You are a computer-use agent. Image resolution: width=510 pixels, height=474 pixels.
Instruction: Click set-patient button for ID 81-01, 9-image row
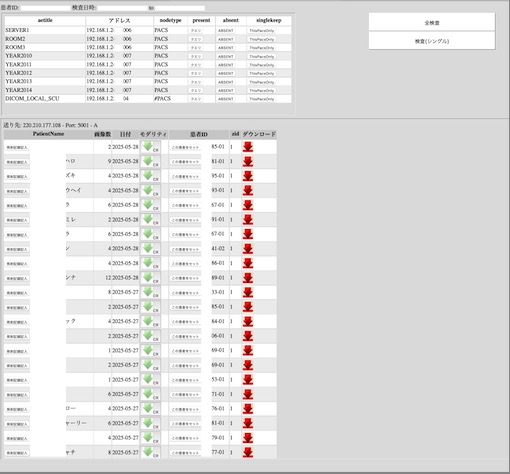[185, 162]
